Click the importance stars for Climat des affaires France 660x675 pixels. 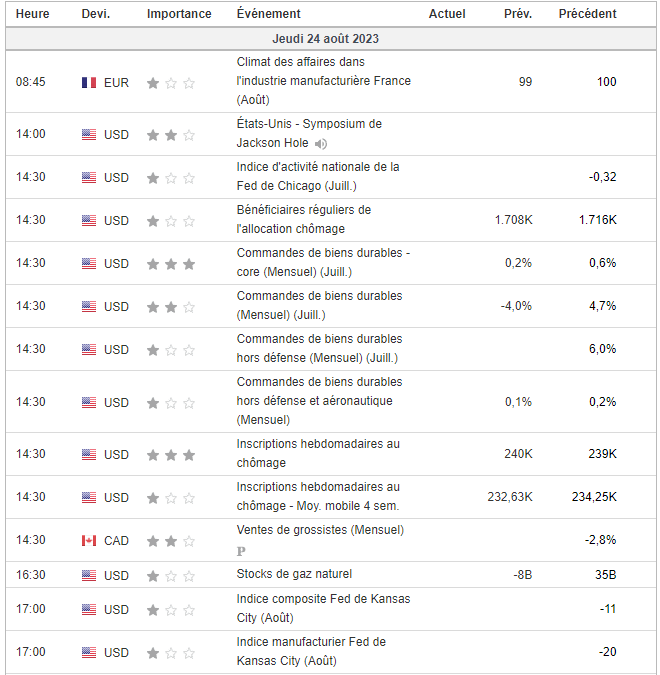coord(170,83)
